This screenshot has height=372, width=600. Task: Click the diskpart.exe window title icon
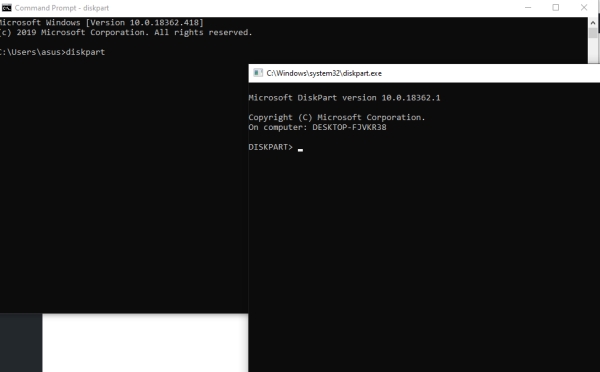(258, 73)
